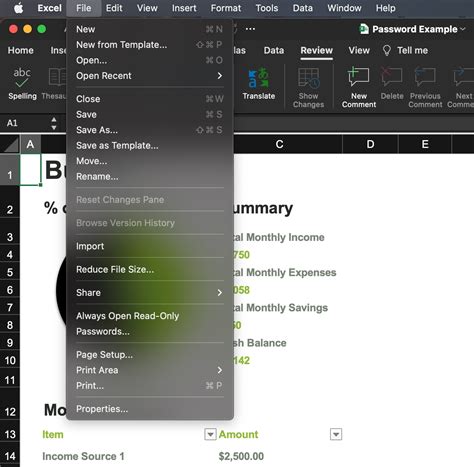The image size is (474, 467).
Task: Open the Data menu in the menu bar
Action: 303,8
